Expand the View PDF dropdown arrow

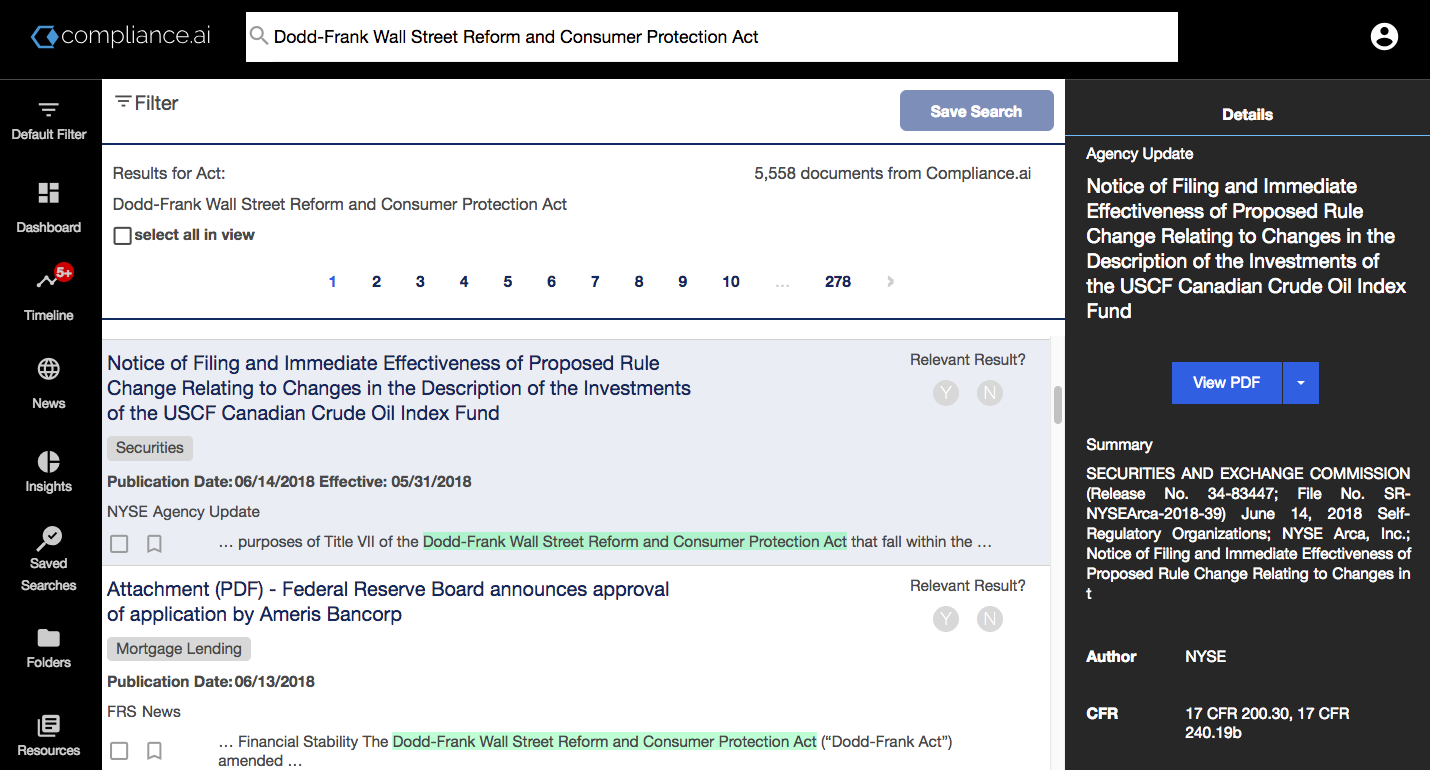(x=1300, y=383)
